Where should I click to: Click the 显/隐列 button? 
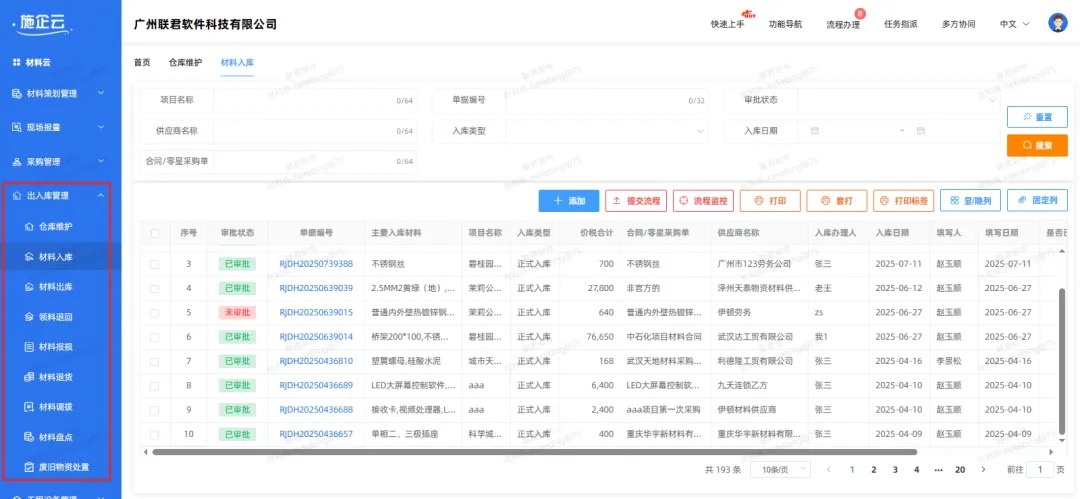(x=970, y=201)
